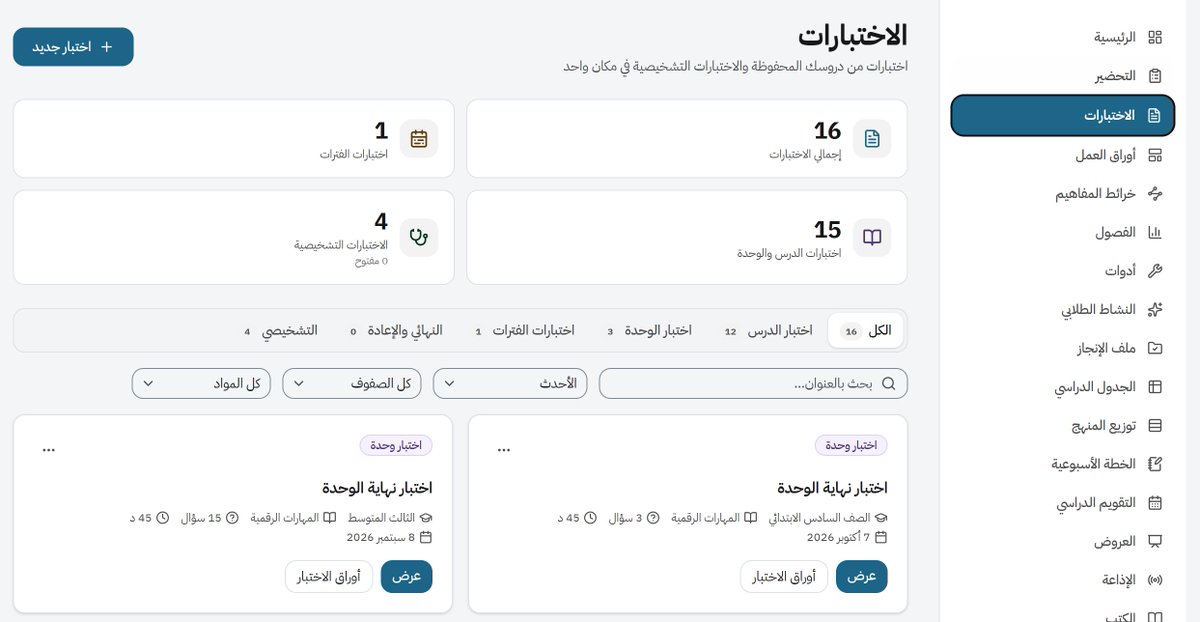Image resolution: width=1200 pixels, height=622 pixels.
Task: Open أوراق الاختبار for the 7 أكتوبر test
Action: coord(784,576)
